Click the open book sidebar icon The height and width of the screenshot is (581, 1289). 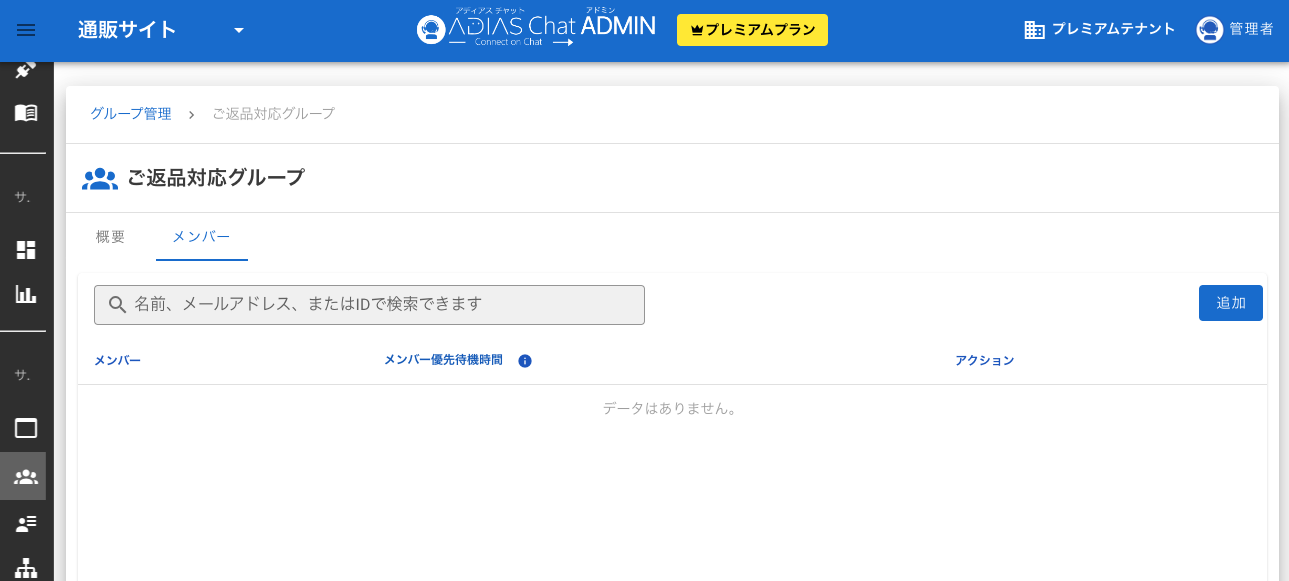[x=26, y=113]
